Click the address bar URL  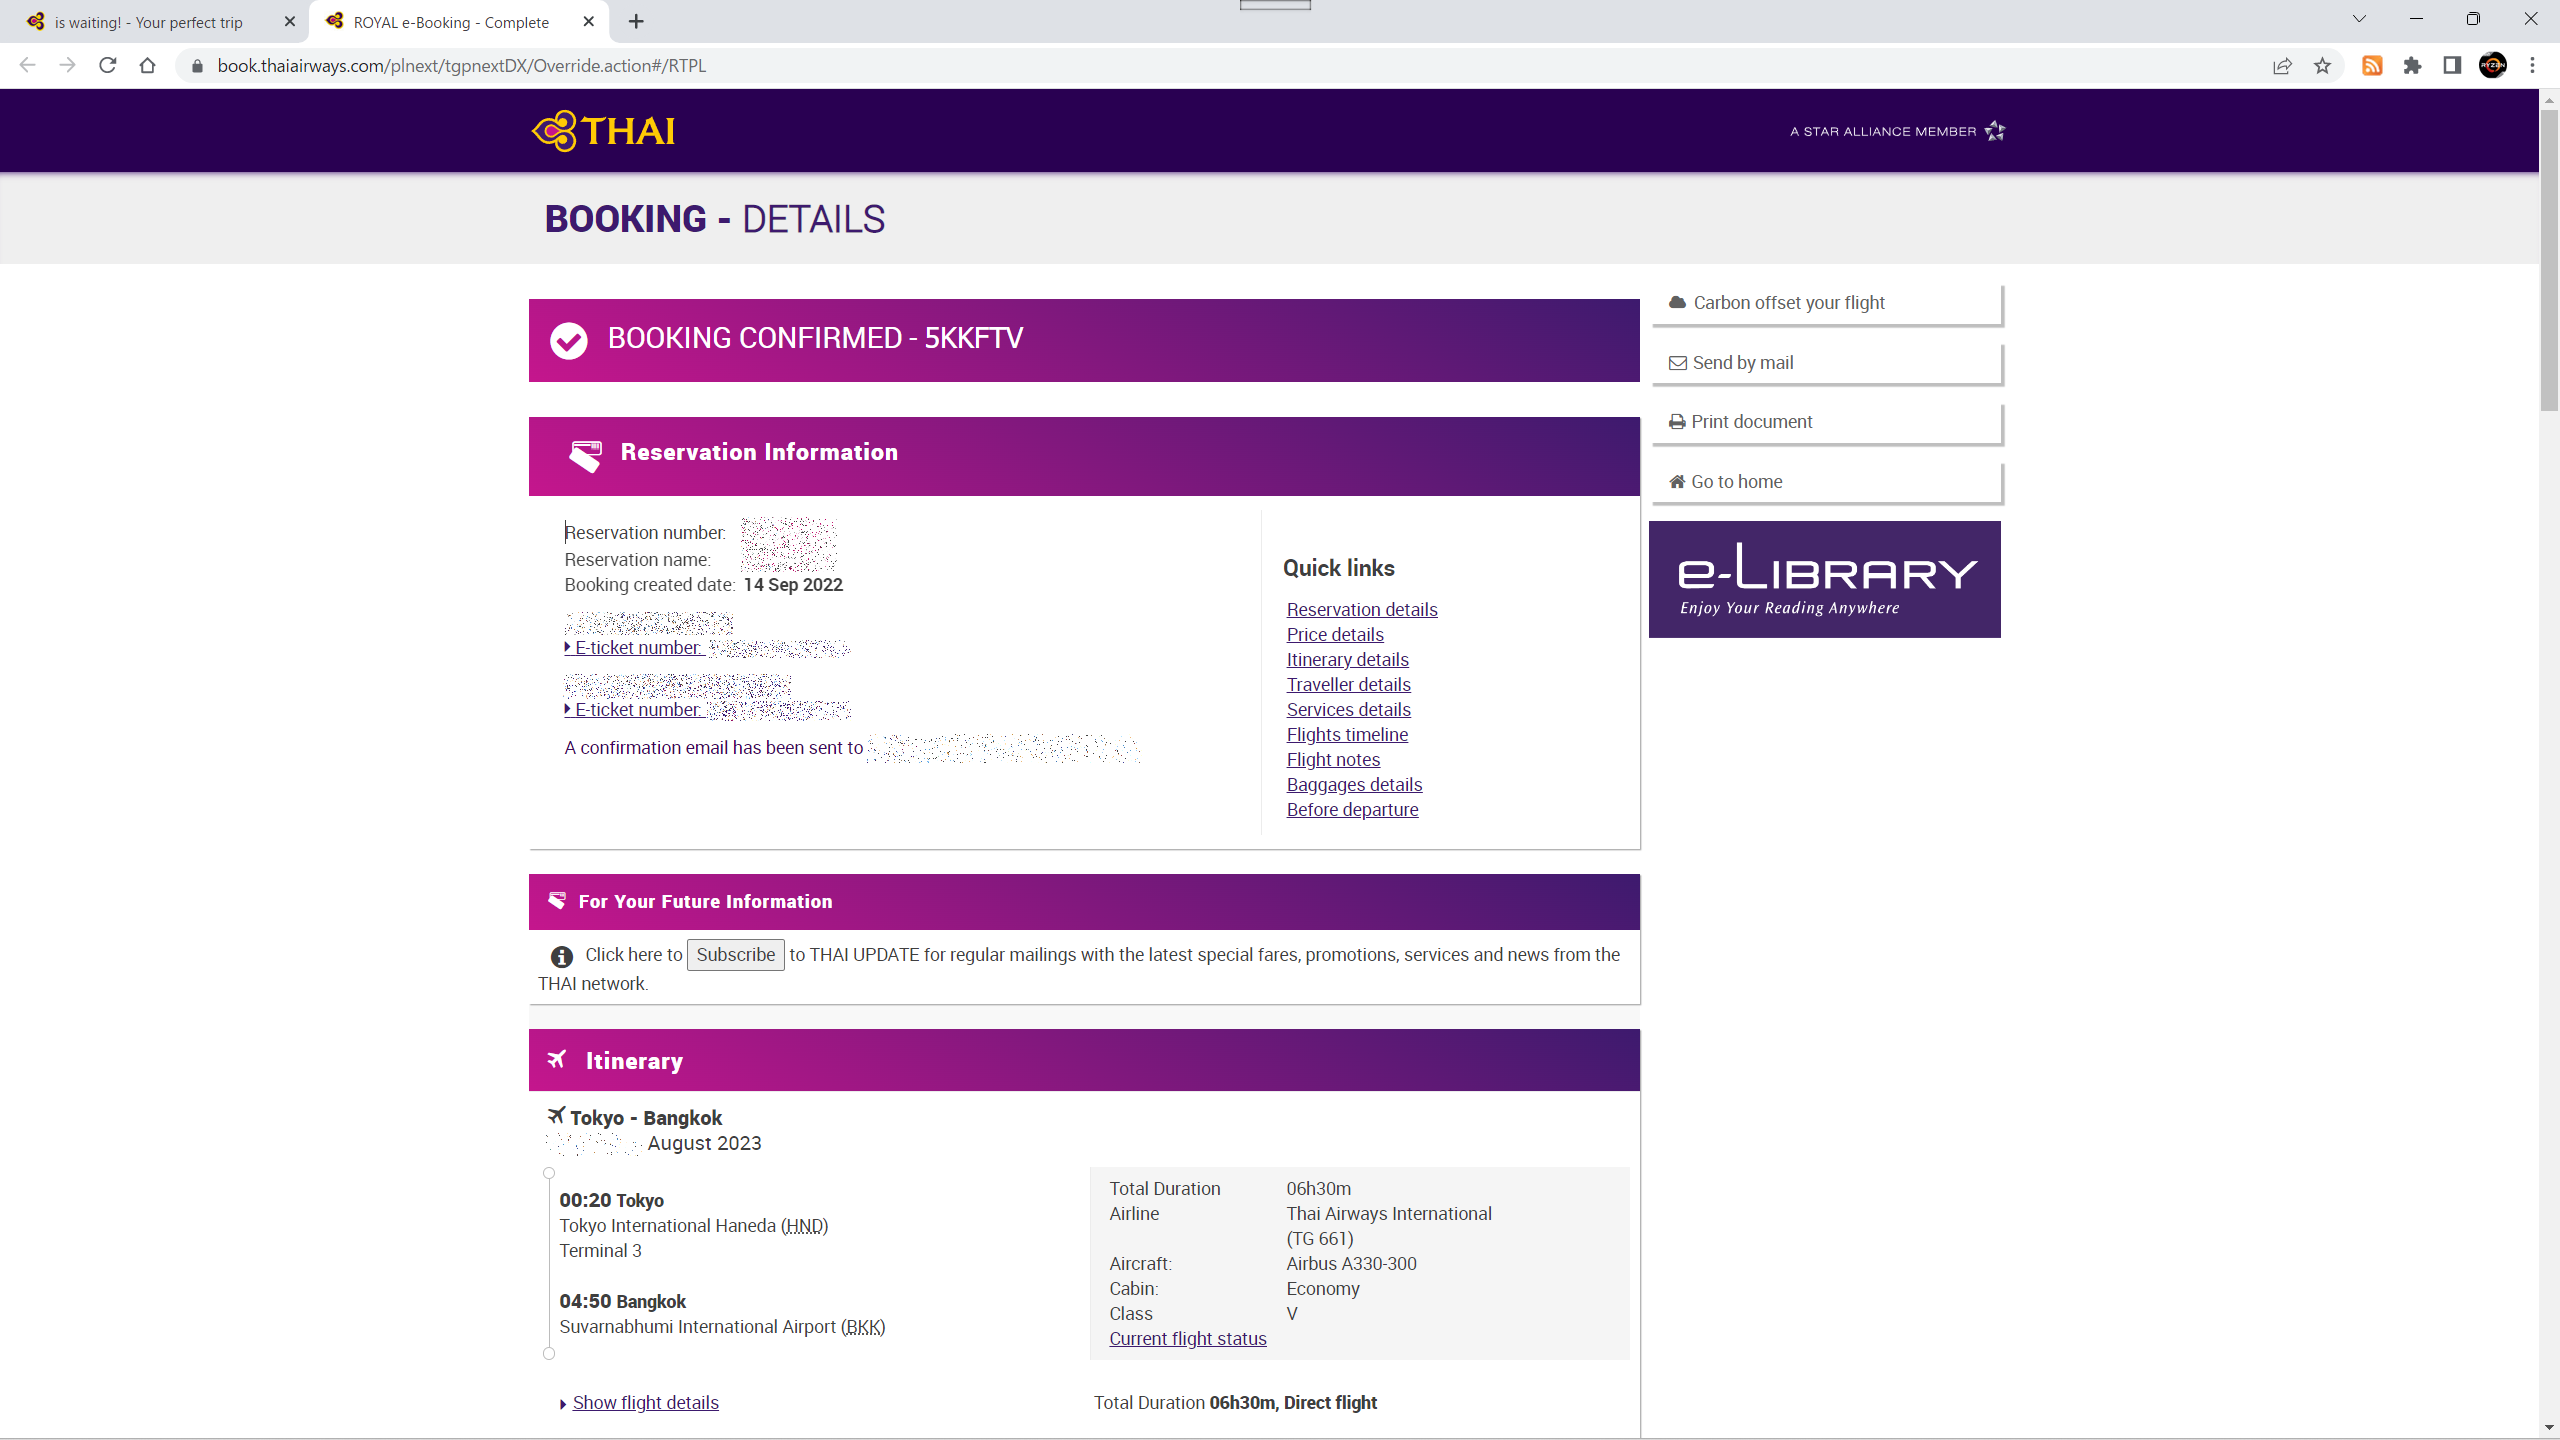[462, 66]
